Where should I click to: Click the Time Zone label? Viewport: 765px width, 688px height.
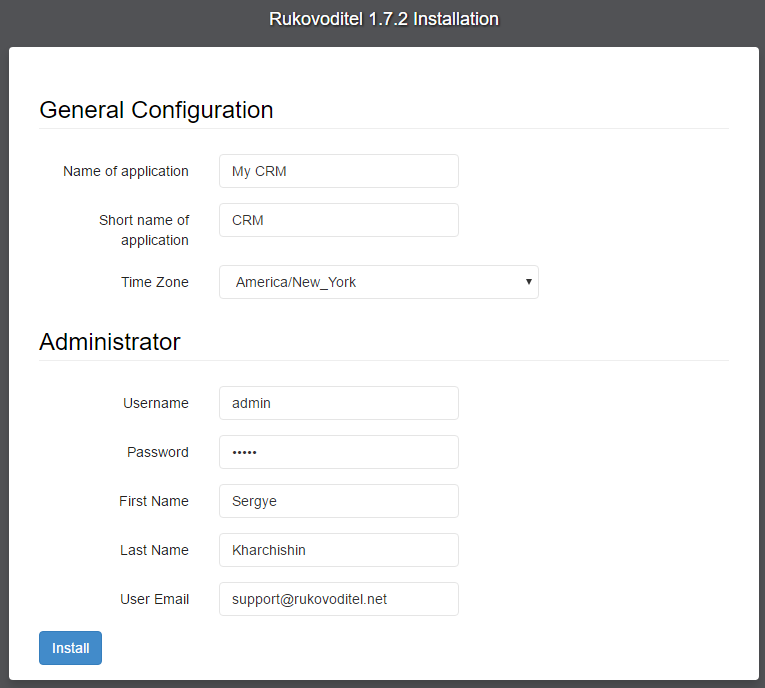[155, 282]
